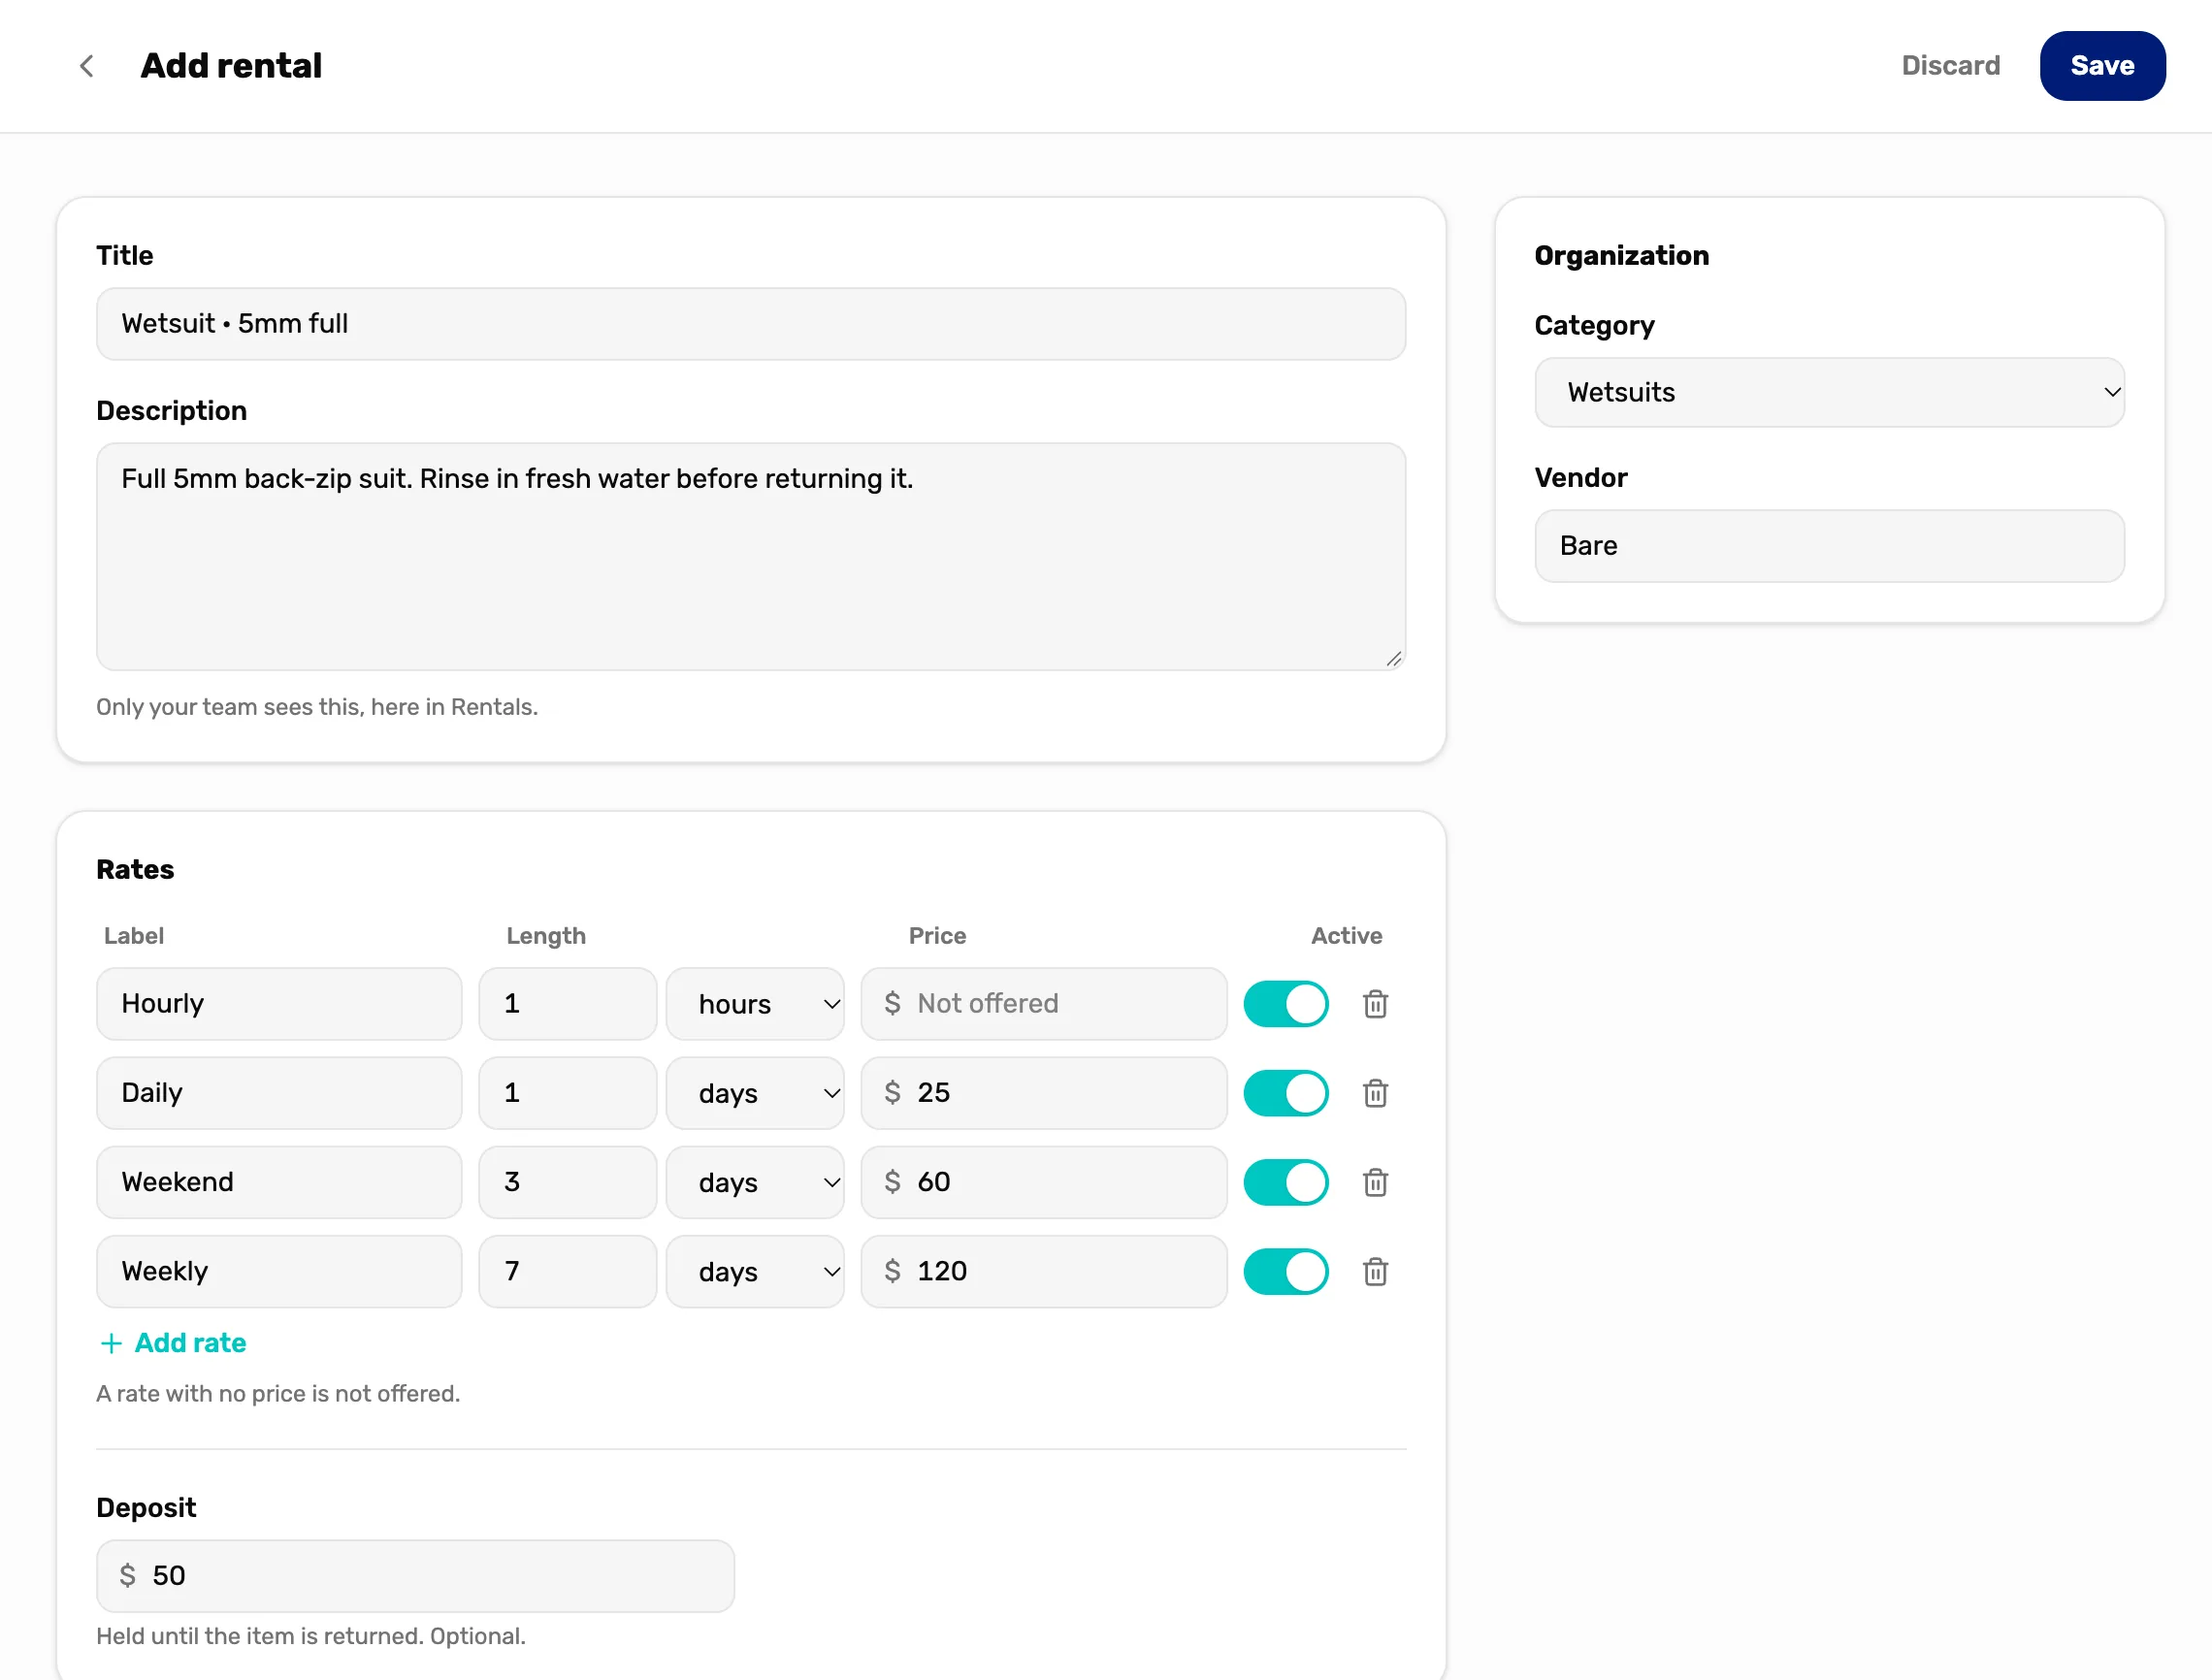The width and height of the screenshot is (2212, 1680).
Task: Open the hours unit dropdown for Hourly
Action: click(x=755, y=1004)
